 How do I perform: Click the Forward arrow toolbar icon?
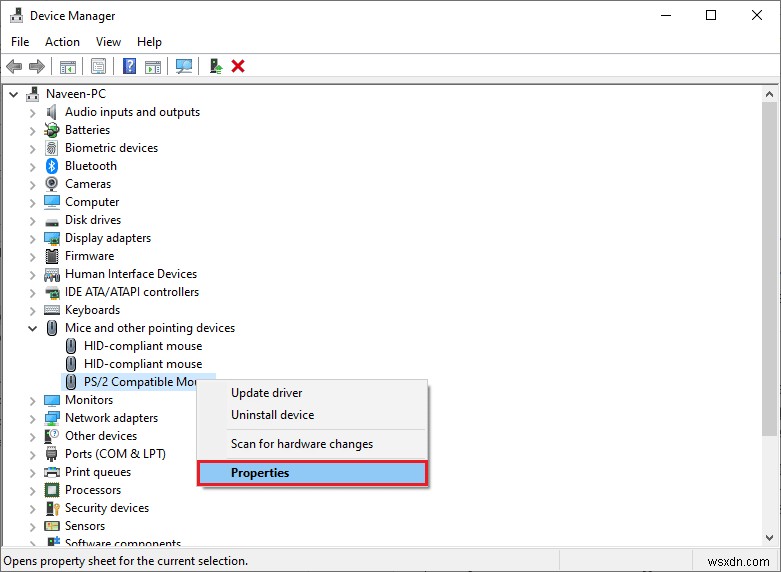click(37, 66)
